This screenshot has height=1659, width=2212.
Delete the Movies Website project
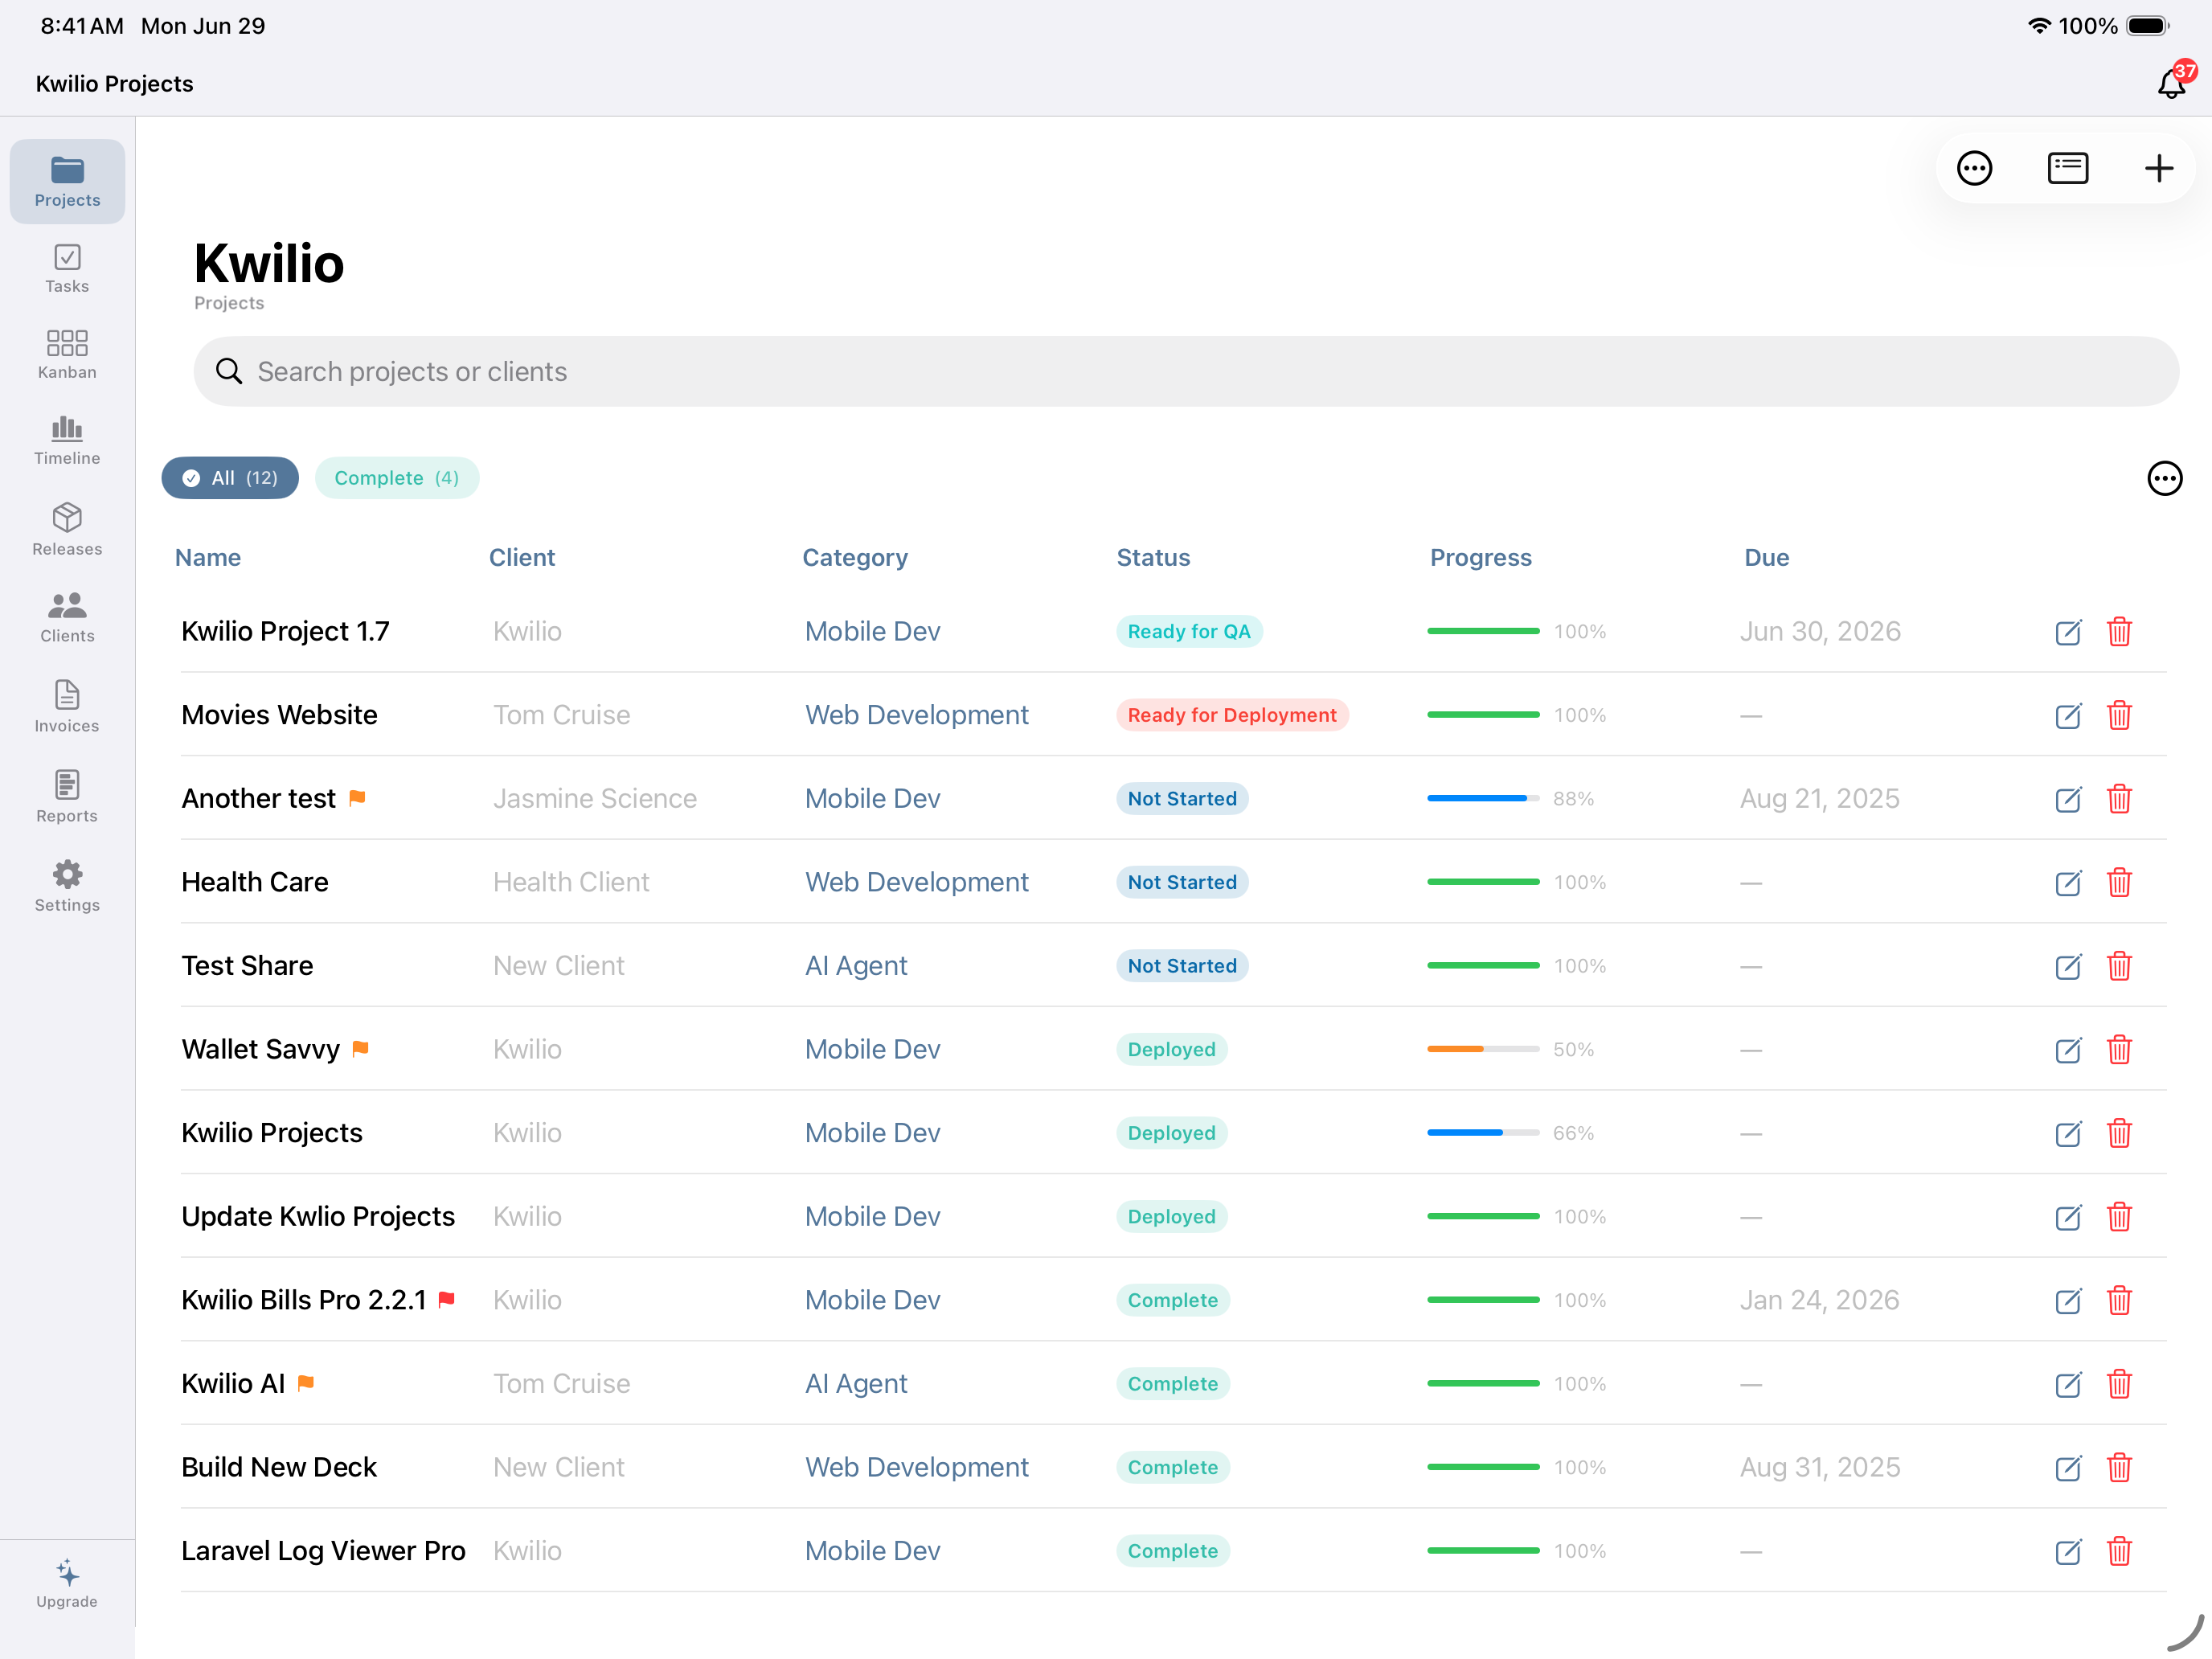click(x=2119, y=716)
